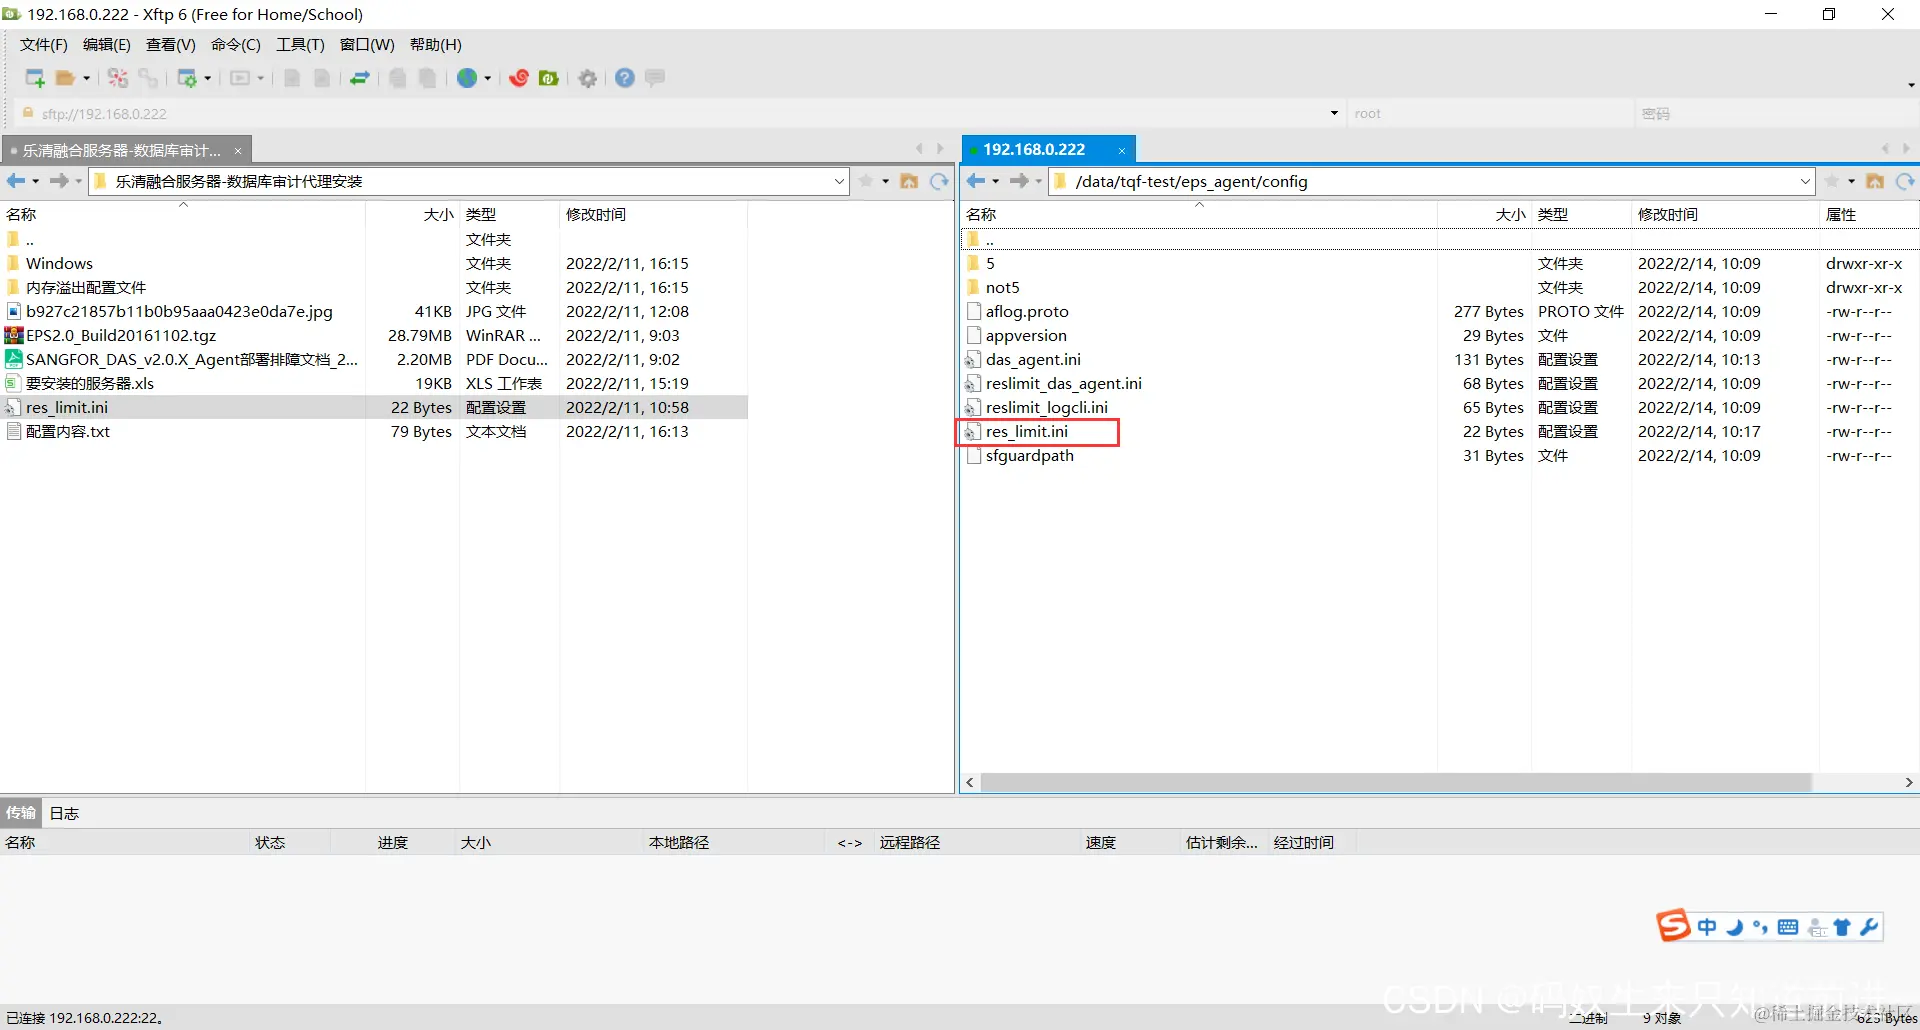This screenshot has height=1030, width=1920.
Task: Open the globe icon dropdown arrow
Action: (487, 78)
